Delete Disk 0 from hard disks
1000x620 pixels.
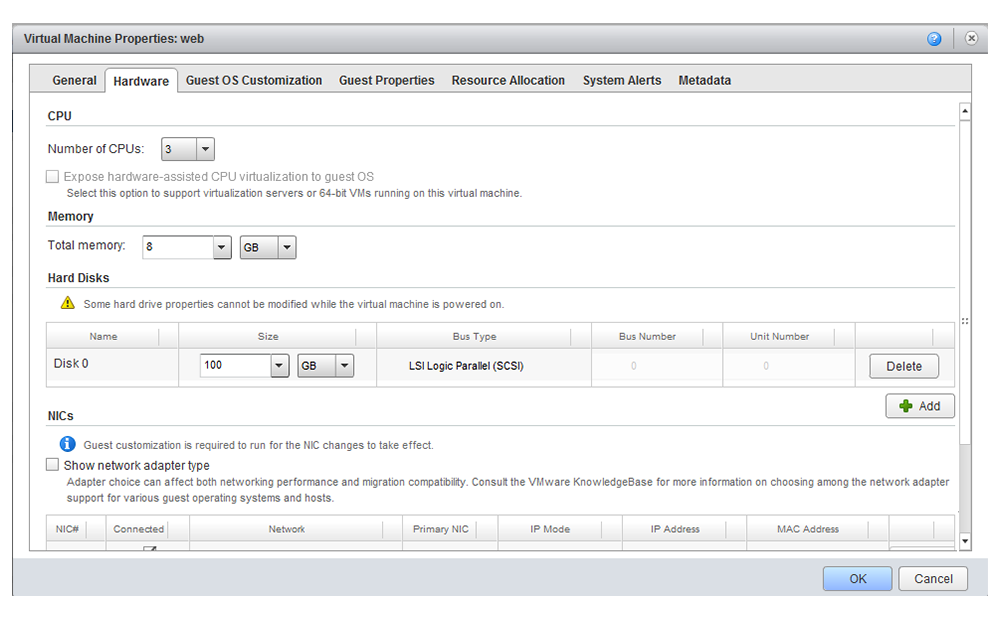click(x=903, y=366)
